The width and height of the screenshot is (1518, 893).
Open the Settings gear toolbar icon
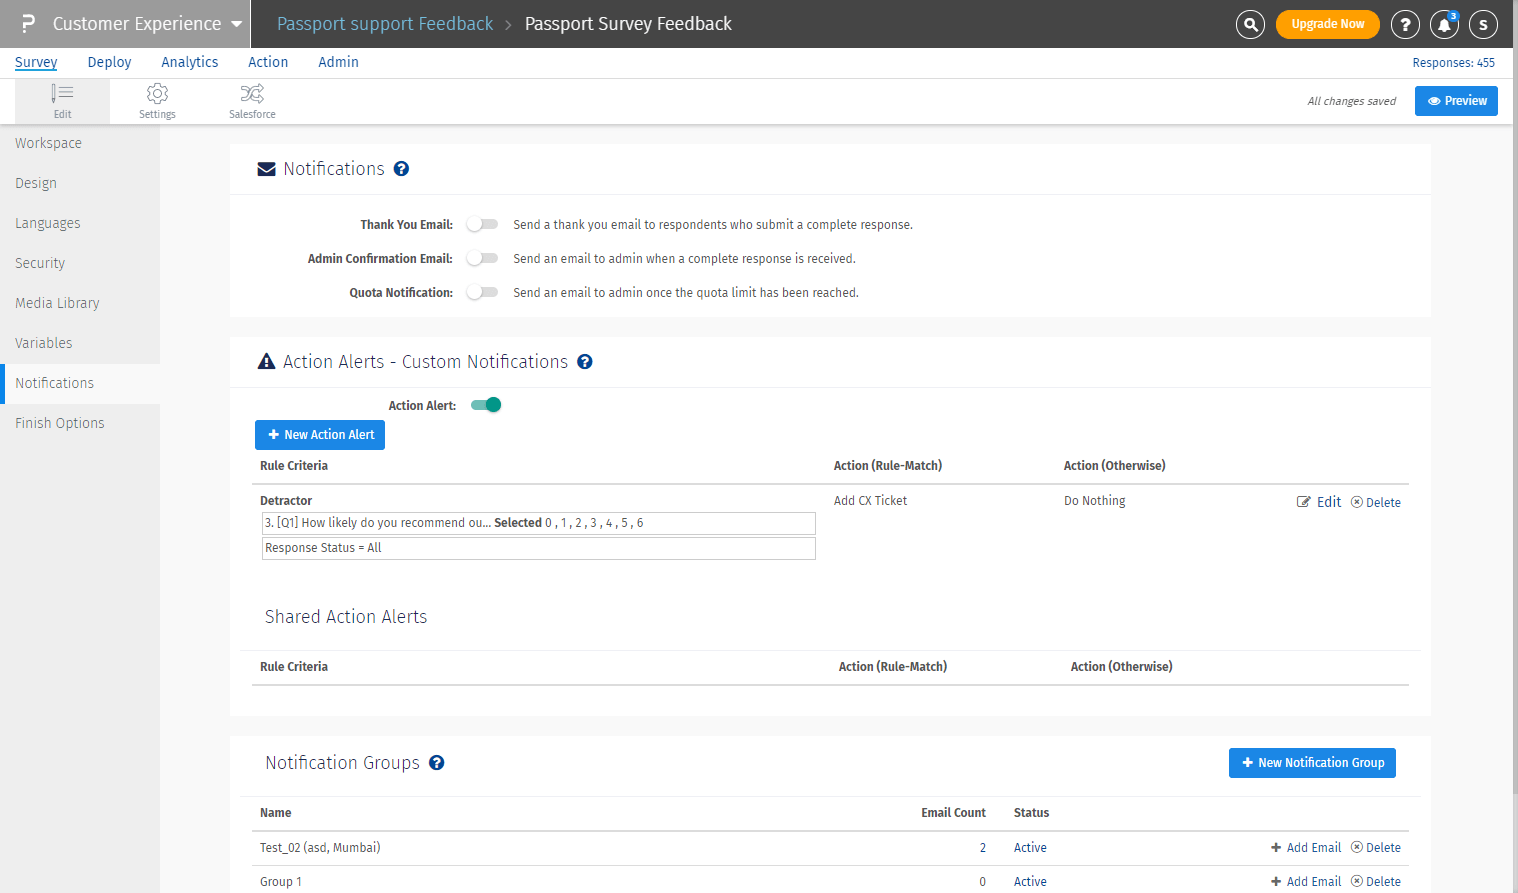pos(157,101)
